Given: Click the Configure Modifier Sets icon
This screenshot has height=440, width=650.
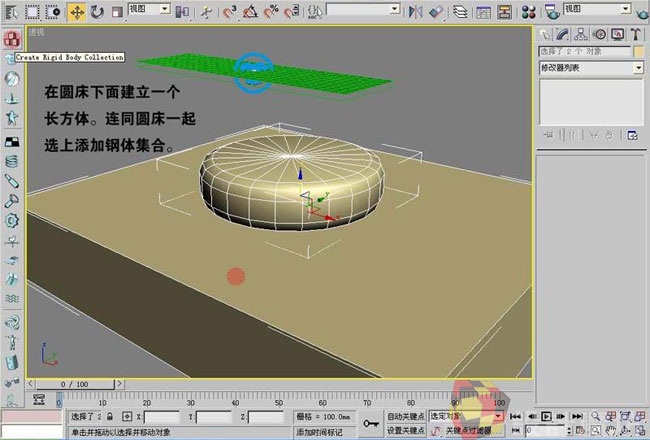Looking at the screenshot, I should pos(631,134).
